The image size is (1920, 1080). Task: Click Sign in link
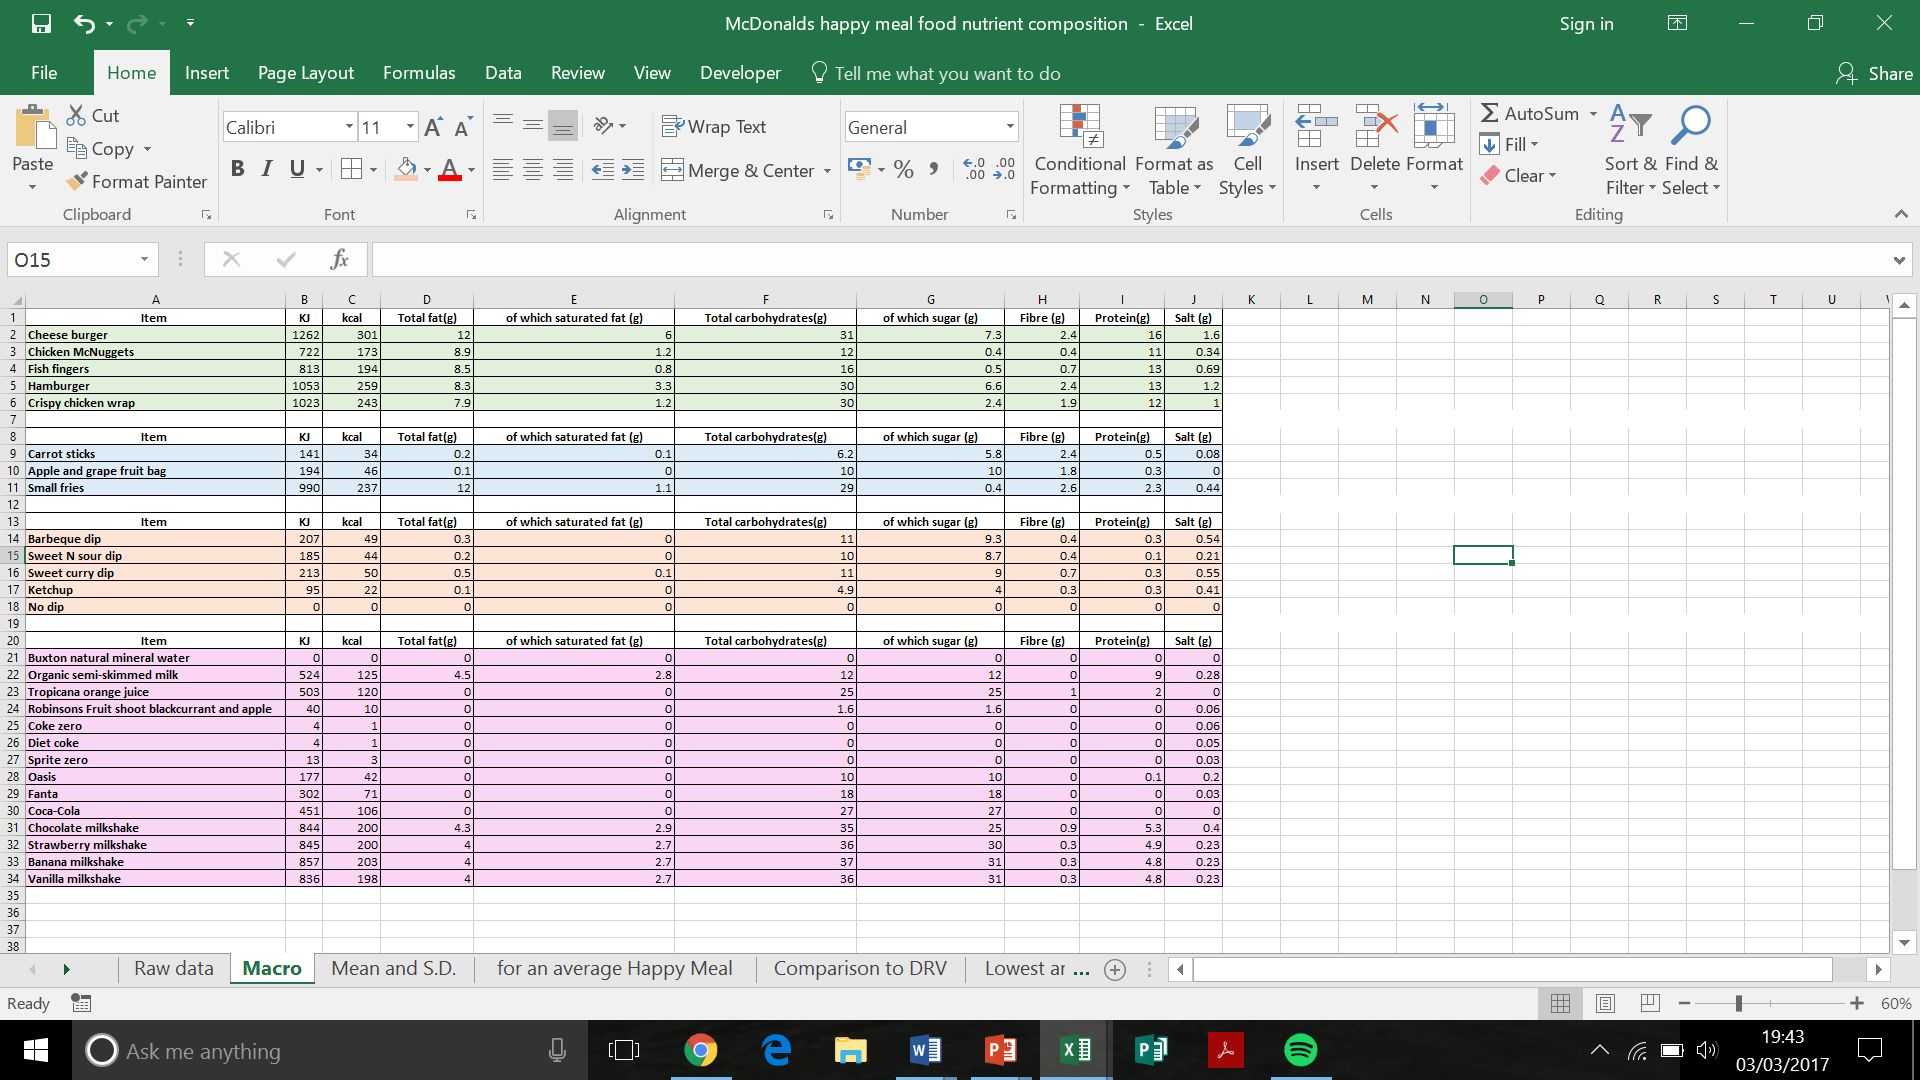(1586, 24)
